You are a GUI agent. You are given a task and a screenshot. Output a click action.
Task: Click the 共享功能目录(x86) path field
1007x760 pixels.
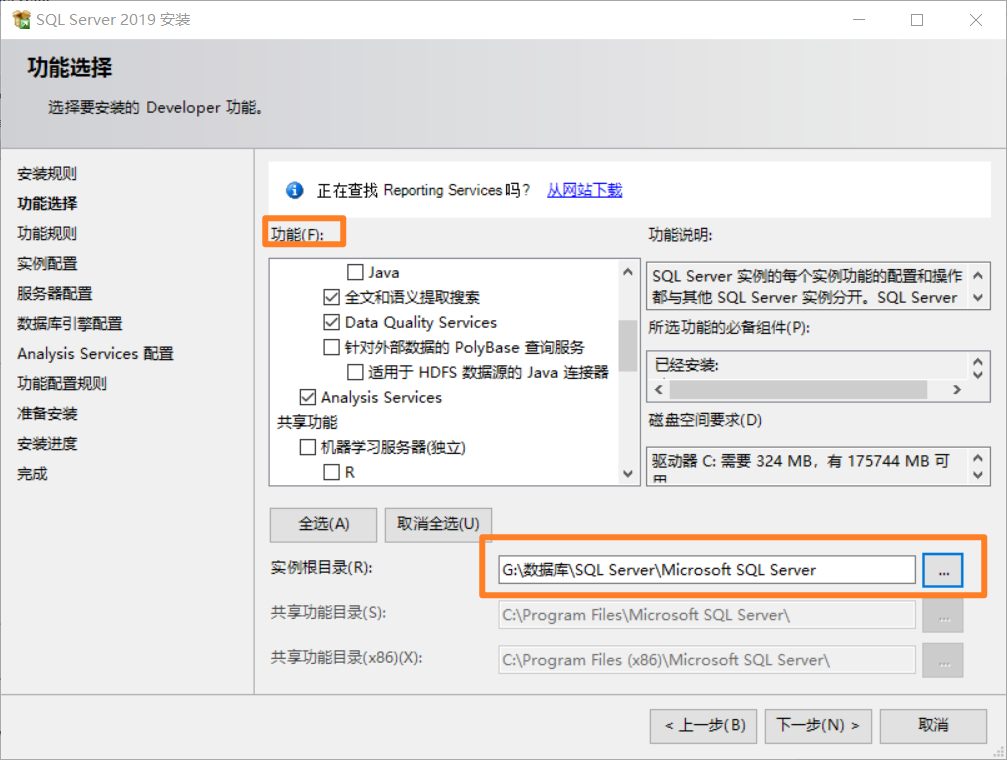pos(706,660)
